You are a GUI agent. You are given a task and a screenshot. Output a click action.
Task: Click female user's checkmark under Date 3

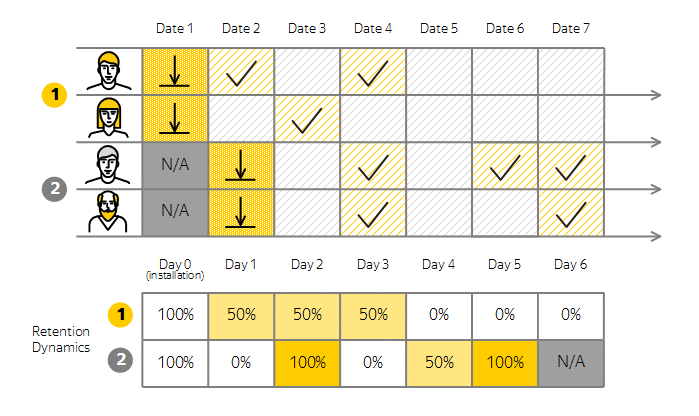(307, 120)
